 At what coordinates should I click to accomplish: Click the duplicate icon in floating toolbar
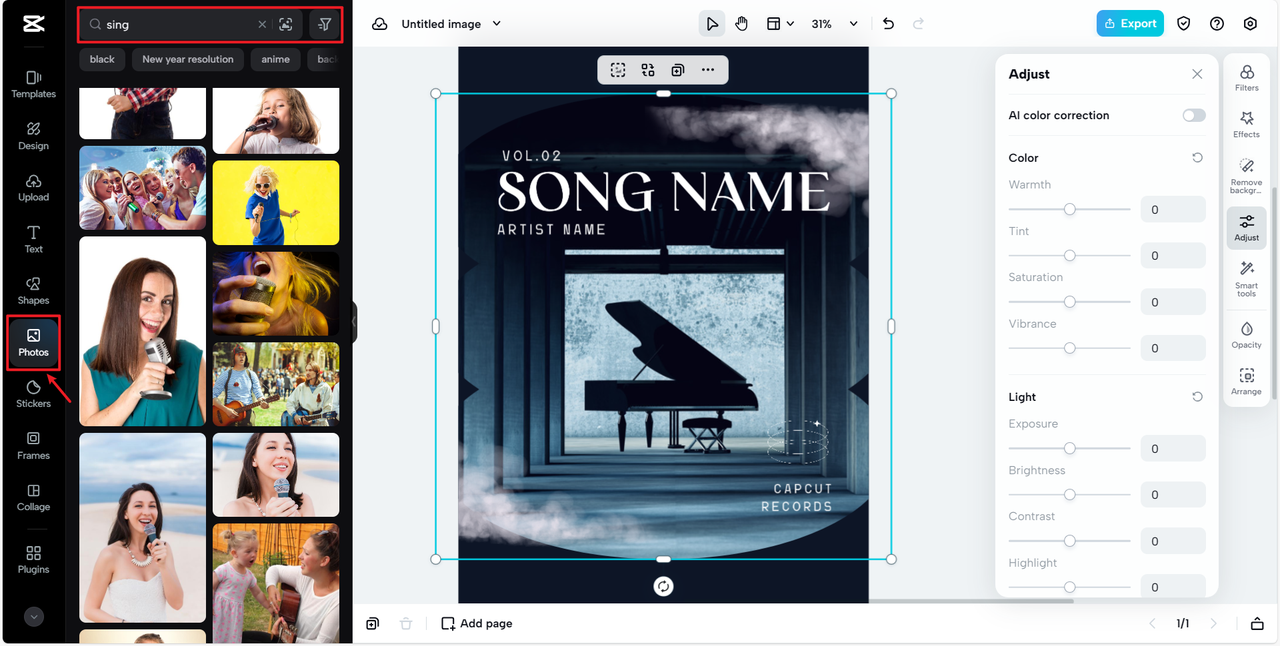(678, 70)
